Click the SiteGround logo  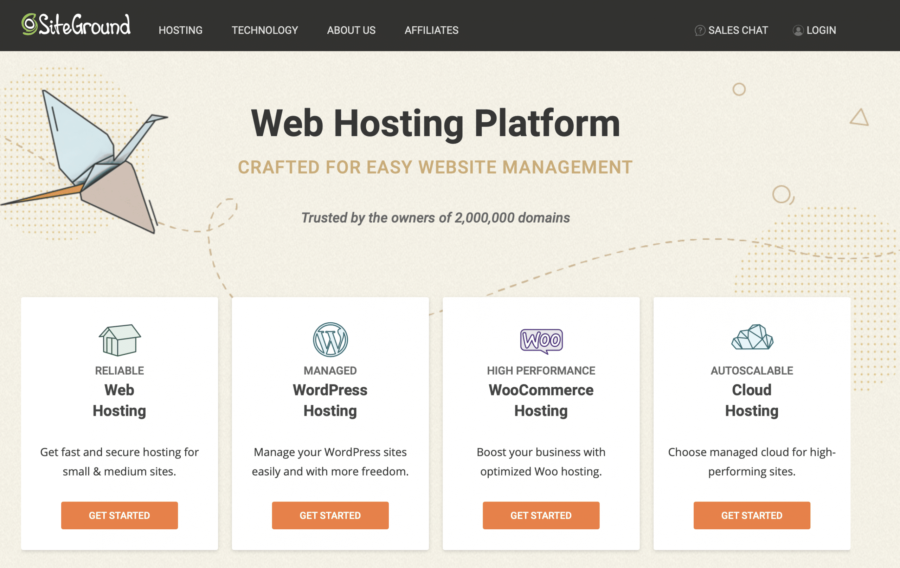click(76, 25)
